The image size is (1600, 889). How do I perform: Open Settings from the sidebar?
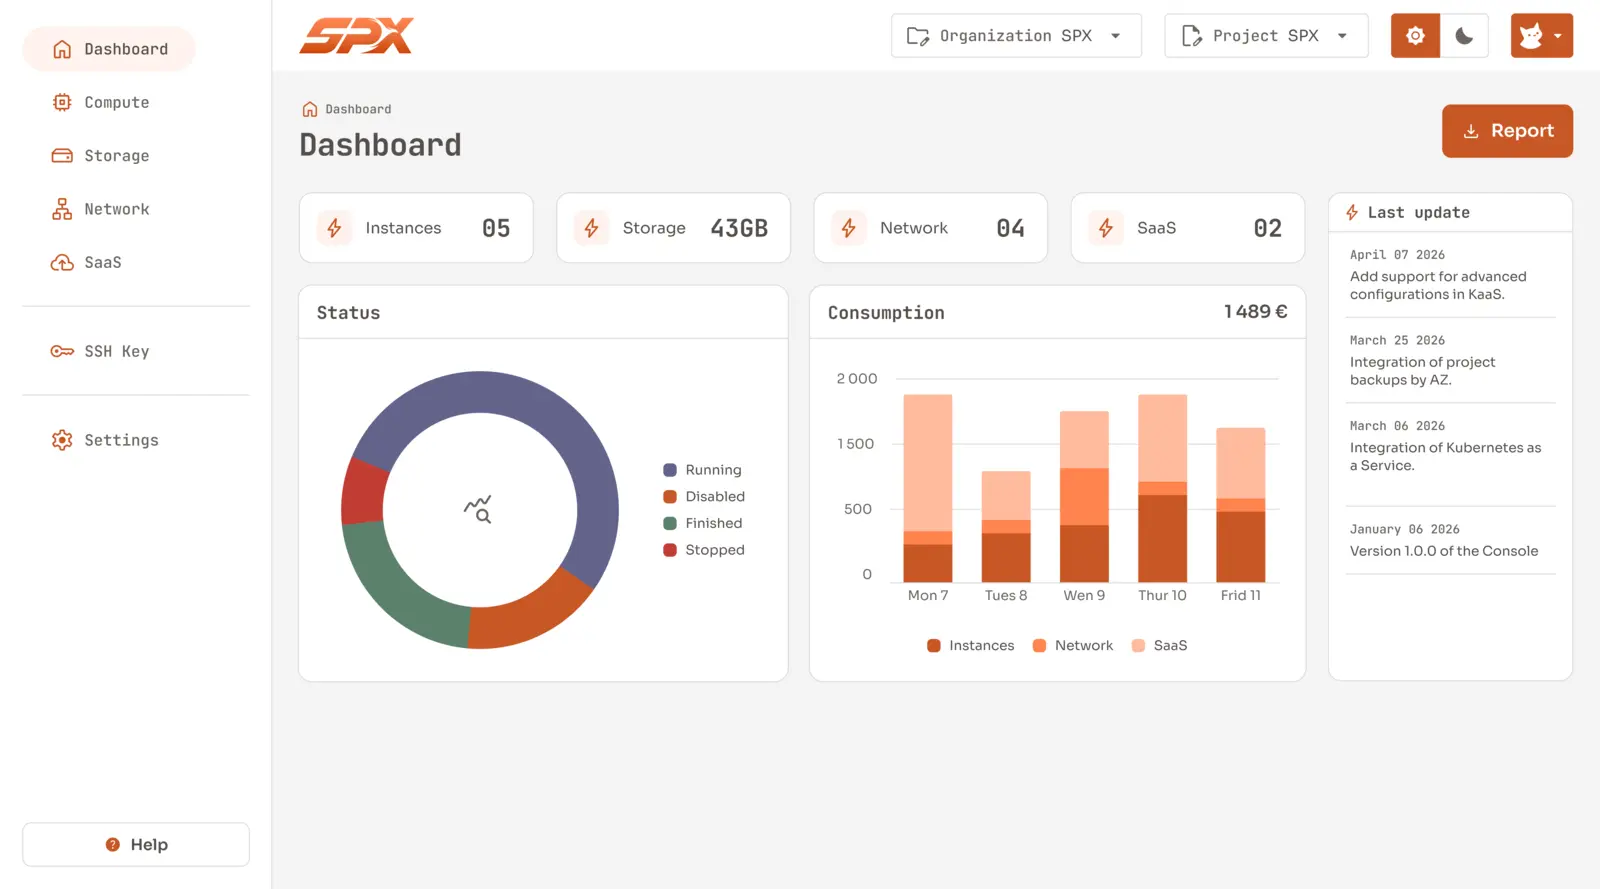coord(105,440)
